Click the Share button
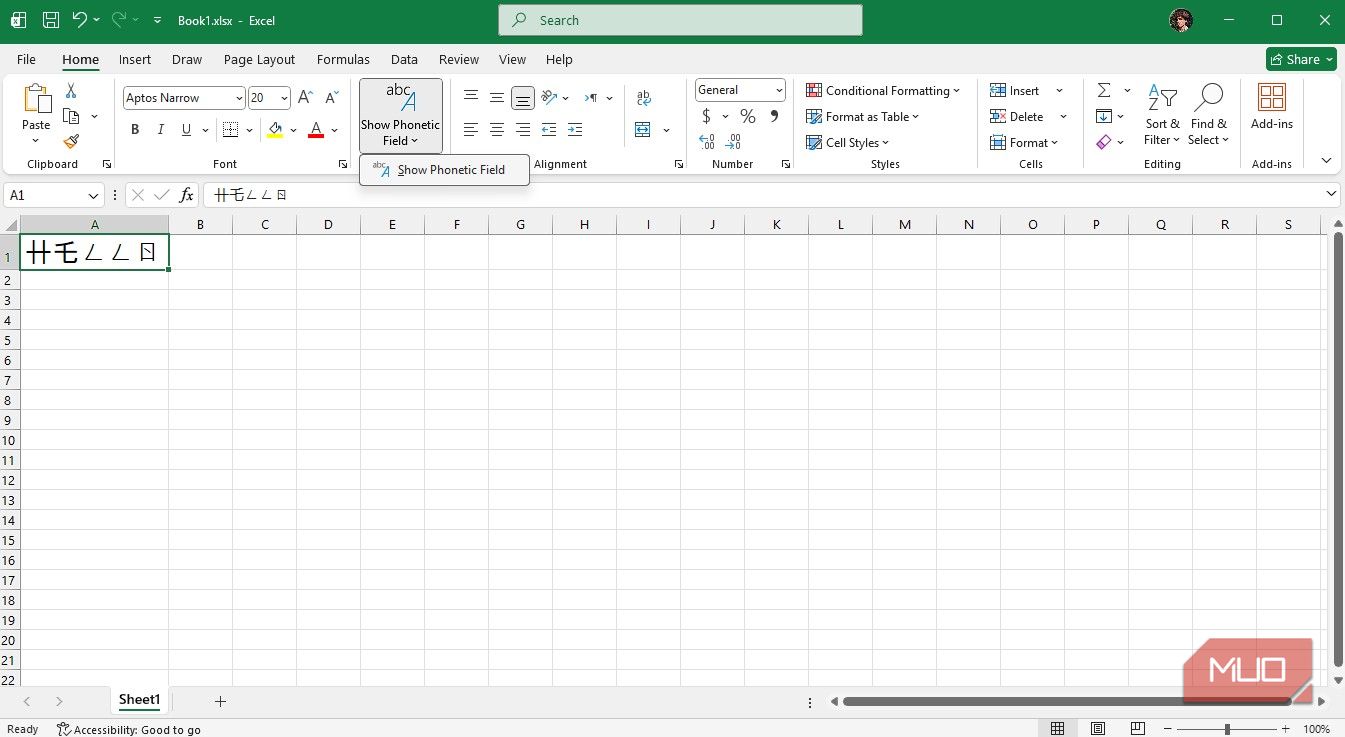The image size is (1345, 737). click(1301, 59)
